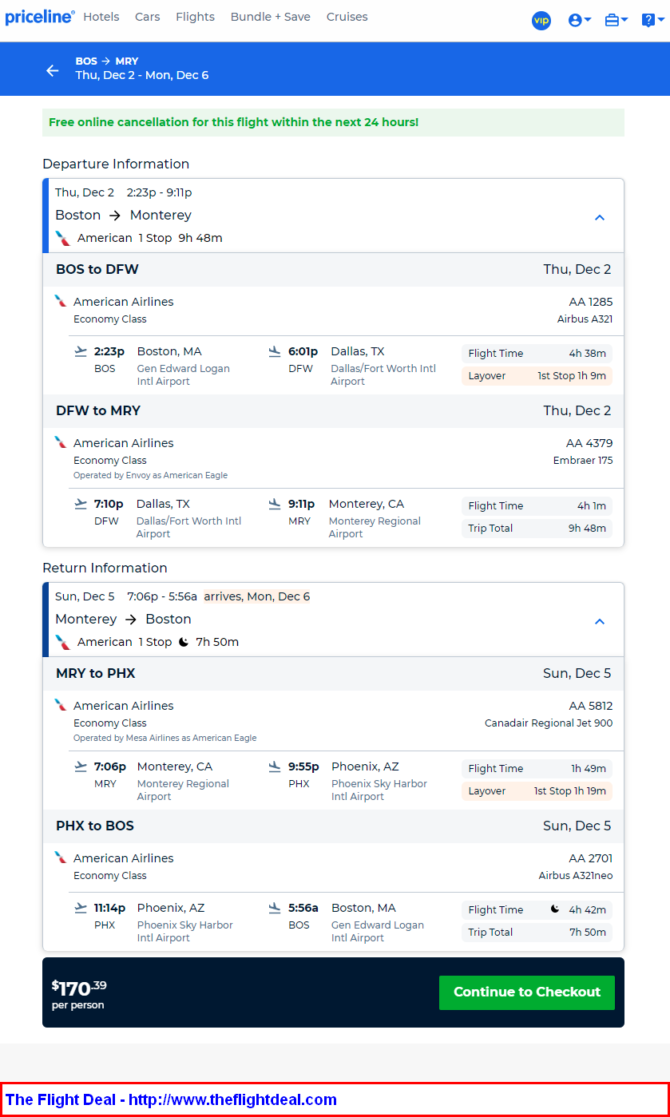Image resolution: width=670 pixels, height=1117 pixels.
Task: Click the free online cancellation banner
Action: 333,123
